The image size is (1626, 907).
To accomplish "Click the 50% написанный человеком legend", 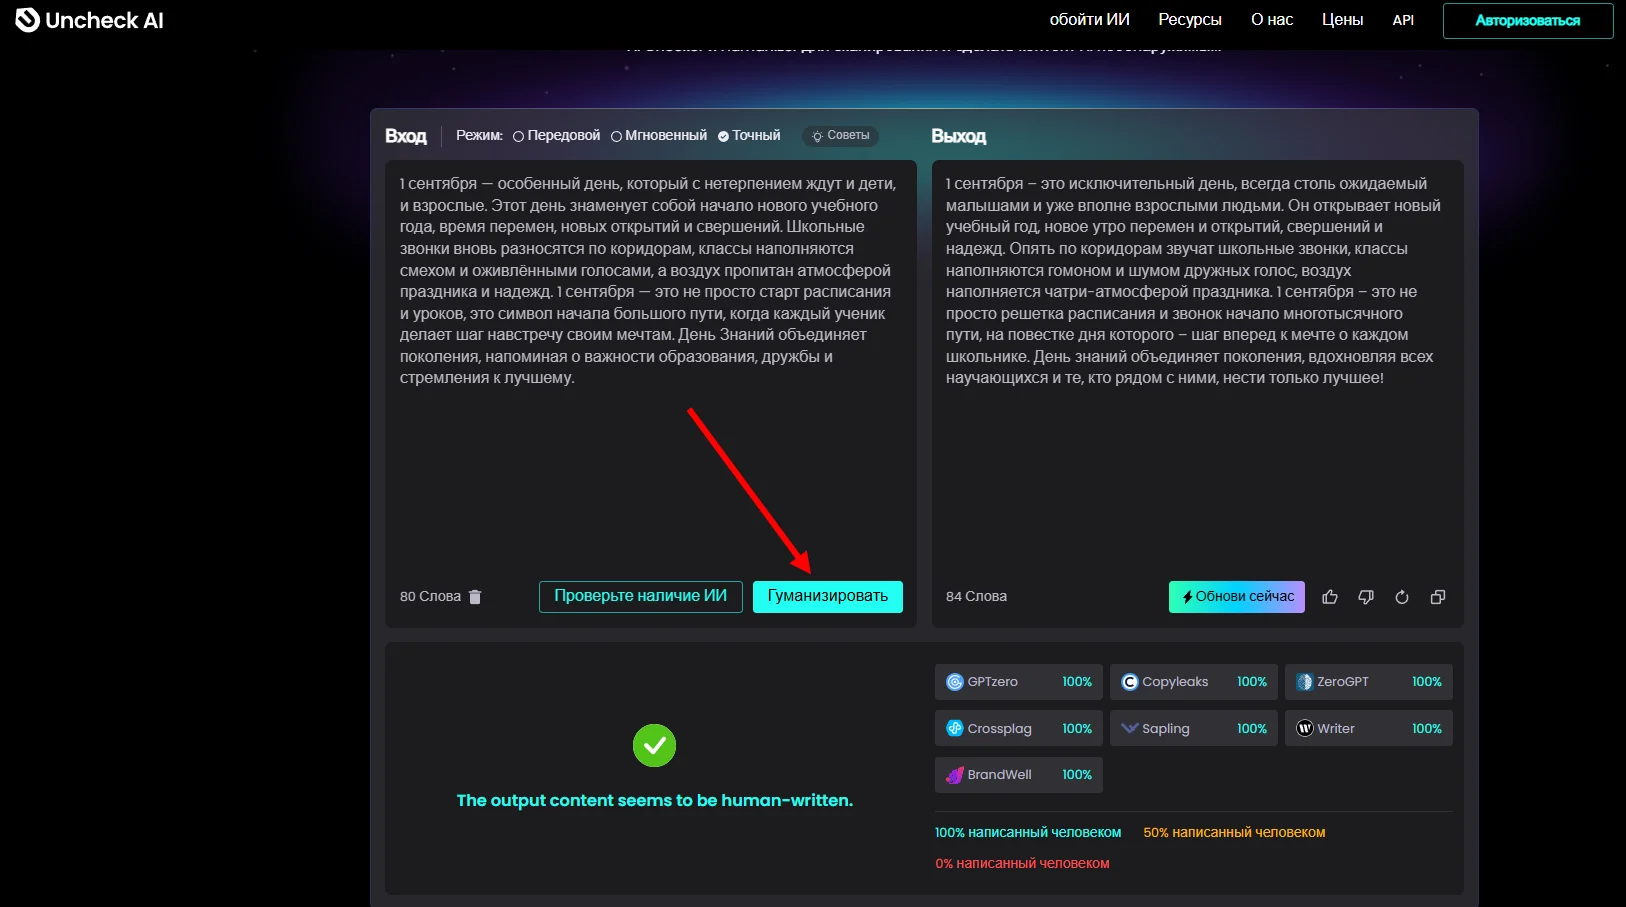I will (1234, 833).
